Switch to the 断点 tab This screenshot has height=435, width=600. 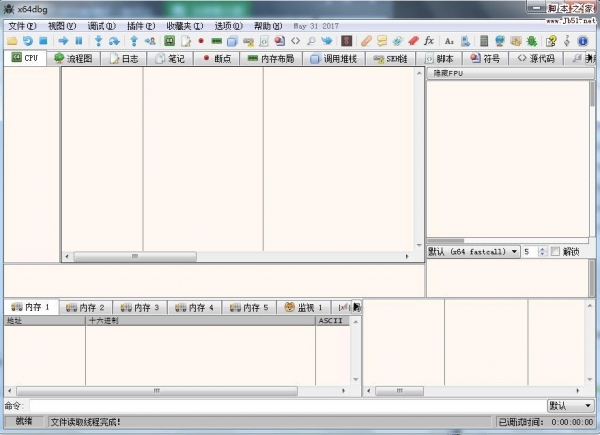pos(215,59)
